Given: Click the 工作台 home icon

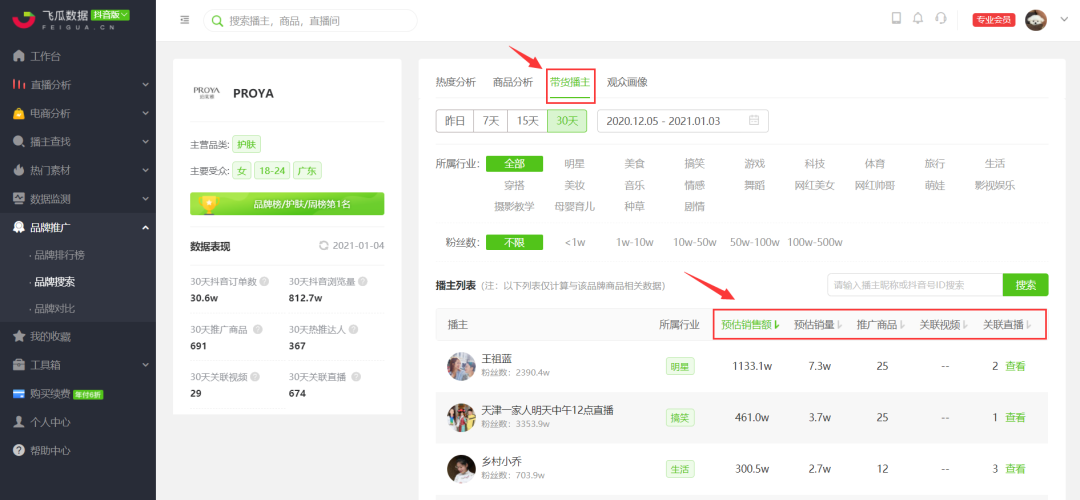Looking at the screenshot, I should coord(19,56).
